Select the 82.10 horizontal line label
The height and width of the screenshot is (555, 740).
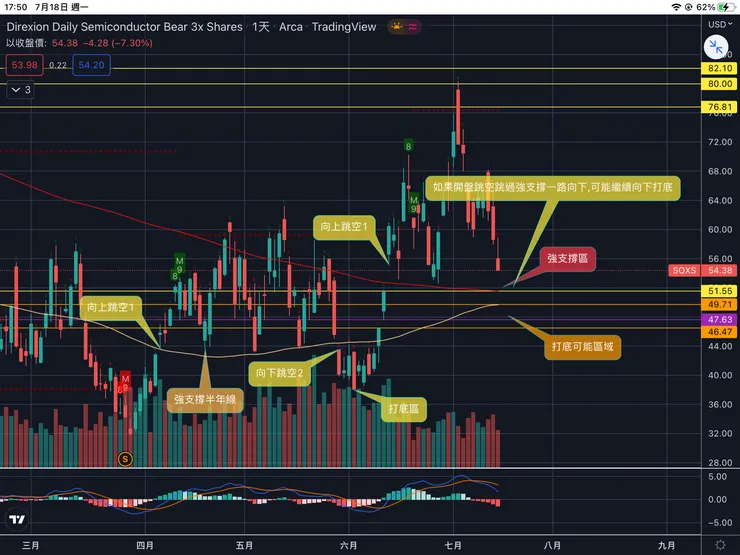(x=720, y=68)
